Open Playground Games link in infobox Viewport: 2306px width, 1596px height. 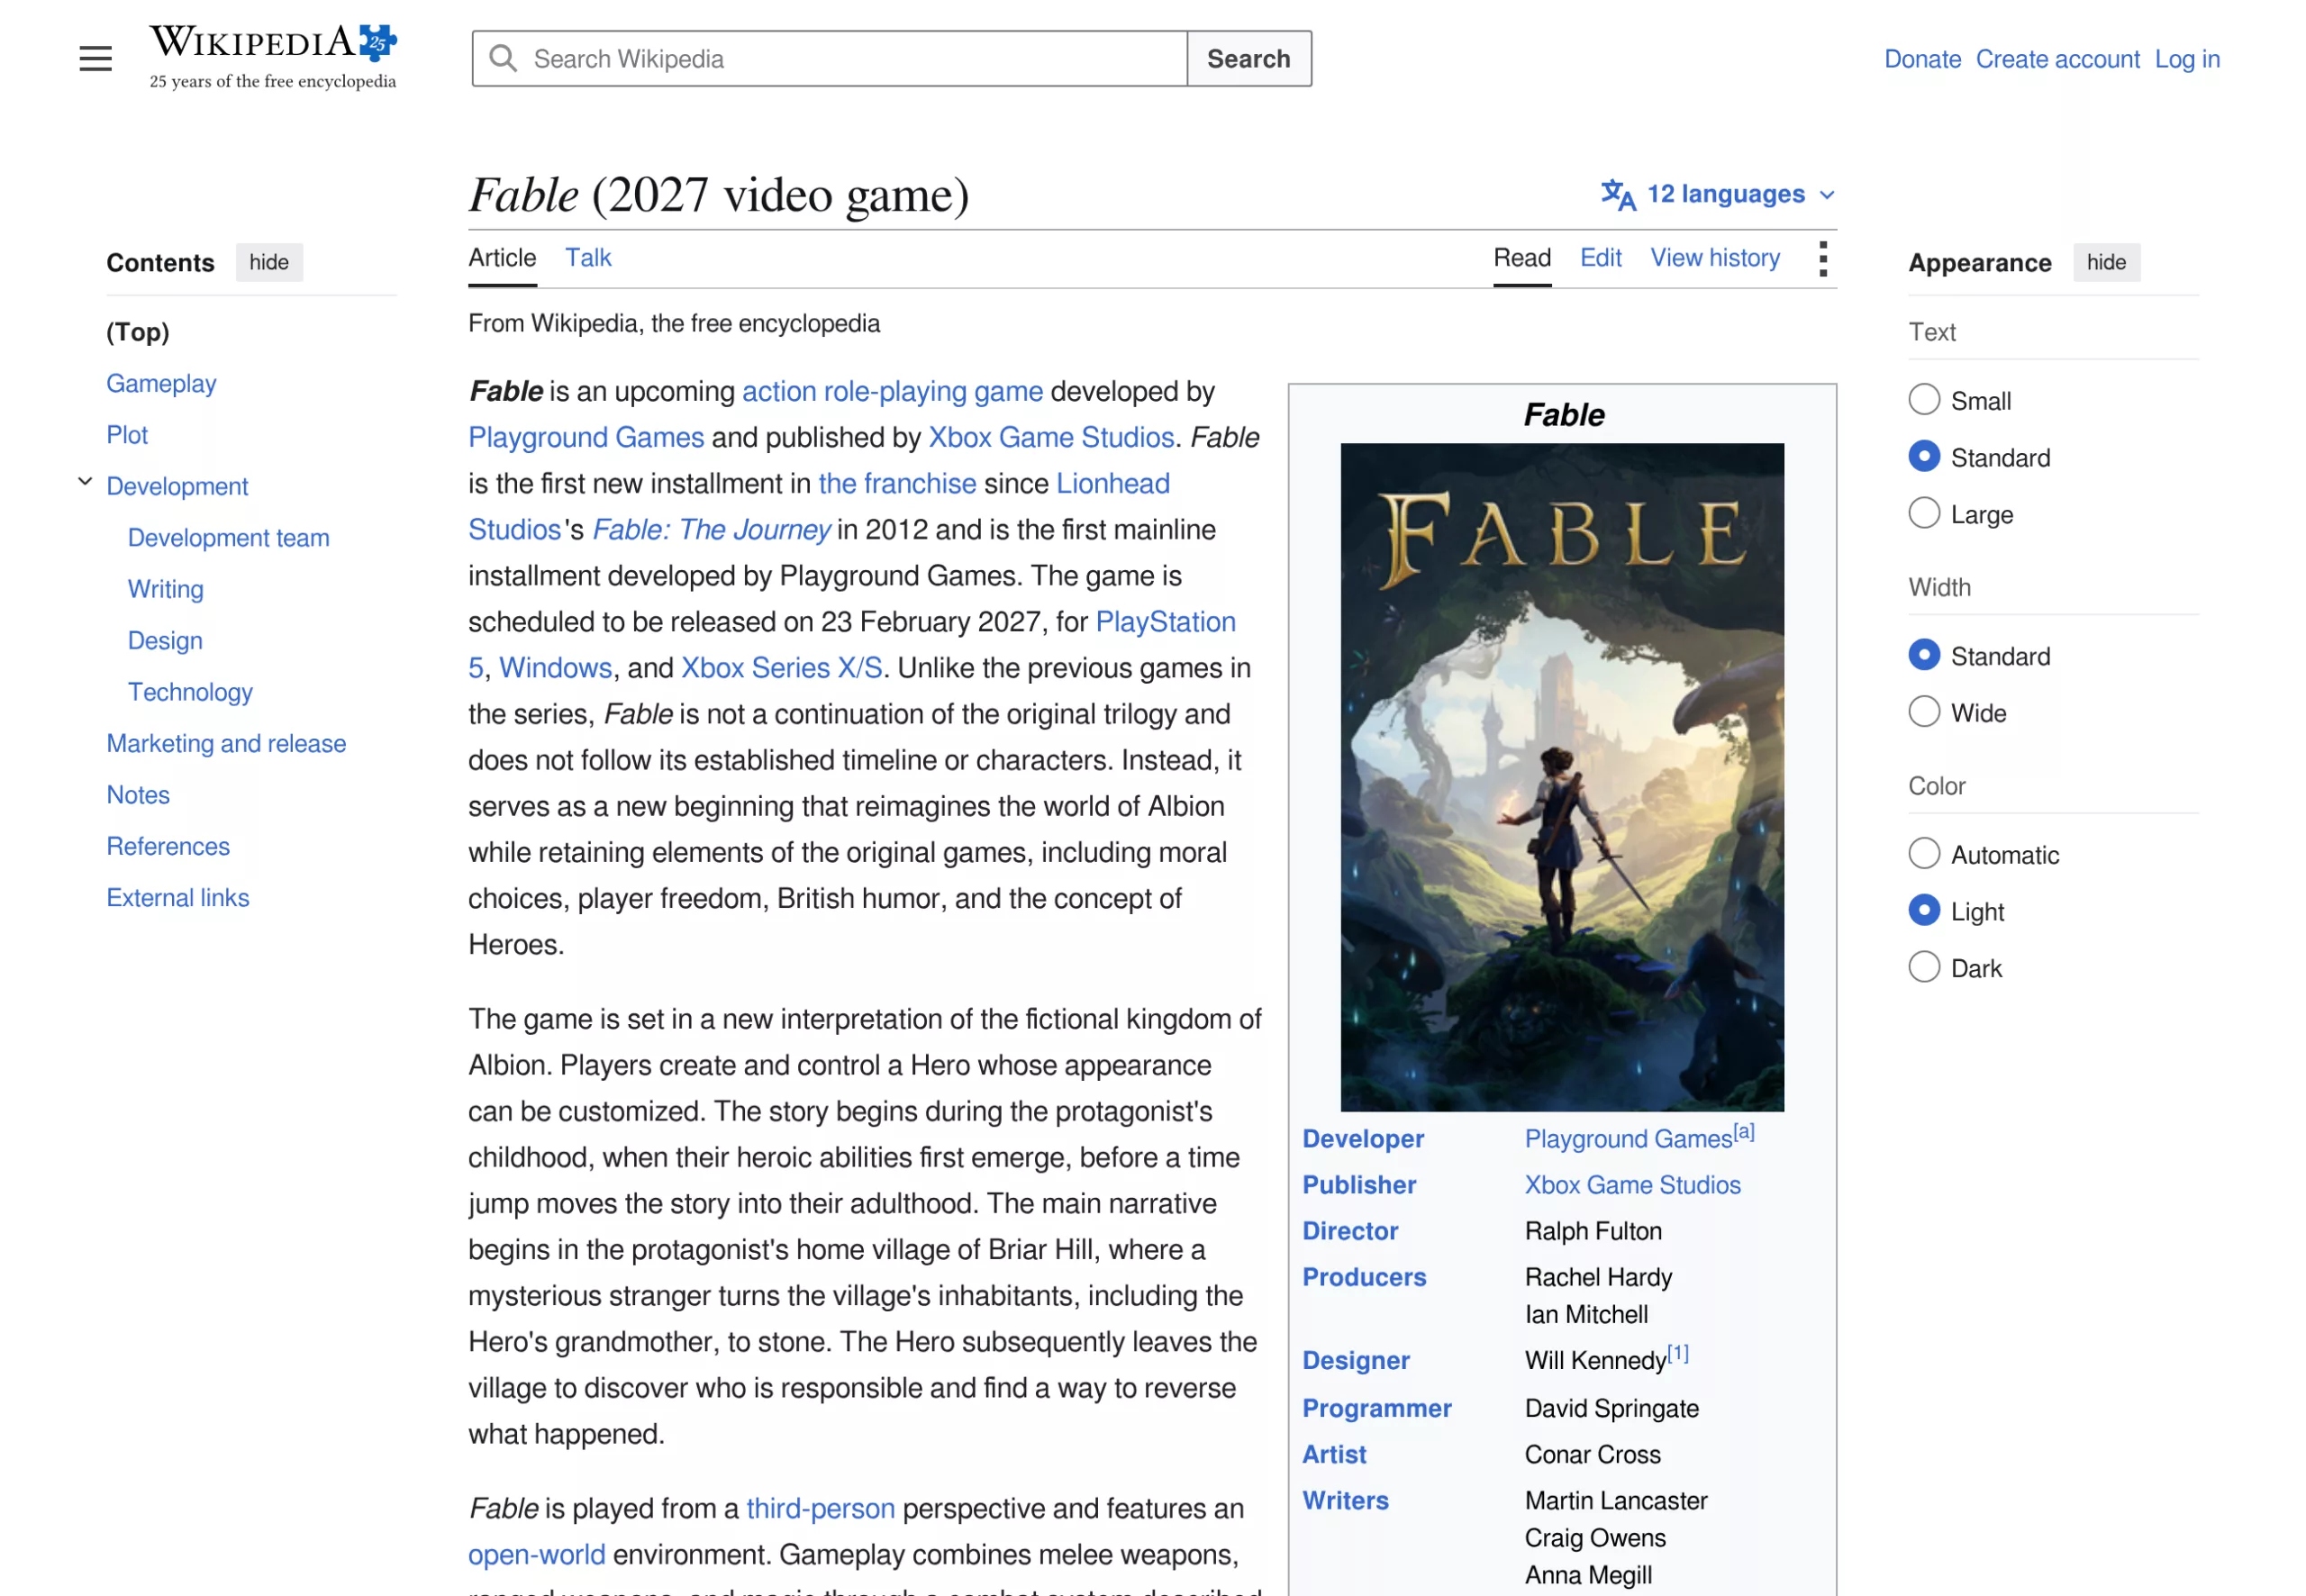pyautogui.click(x=1628, y=1139)
